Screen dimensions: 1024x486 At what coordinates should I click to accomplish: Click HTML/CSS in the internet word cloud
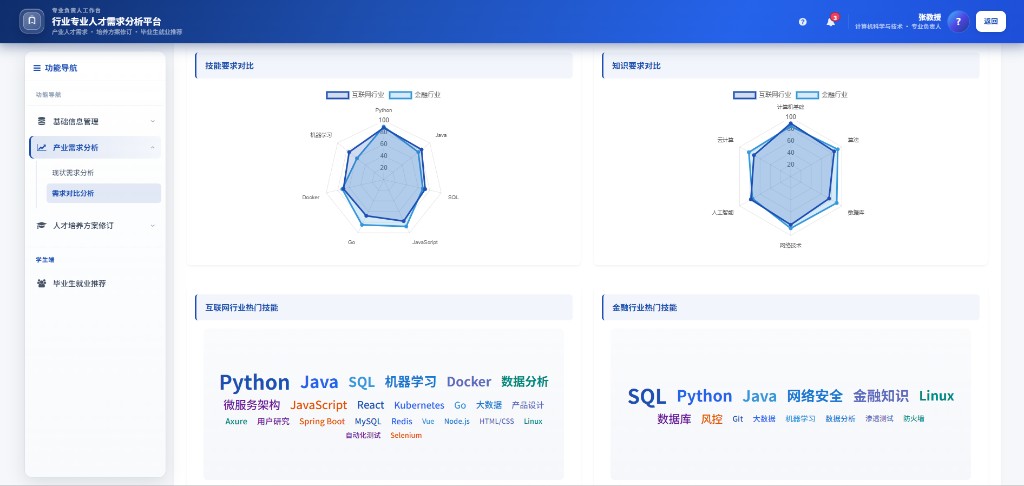tap(497, 421)
